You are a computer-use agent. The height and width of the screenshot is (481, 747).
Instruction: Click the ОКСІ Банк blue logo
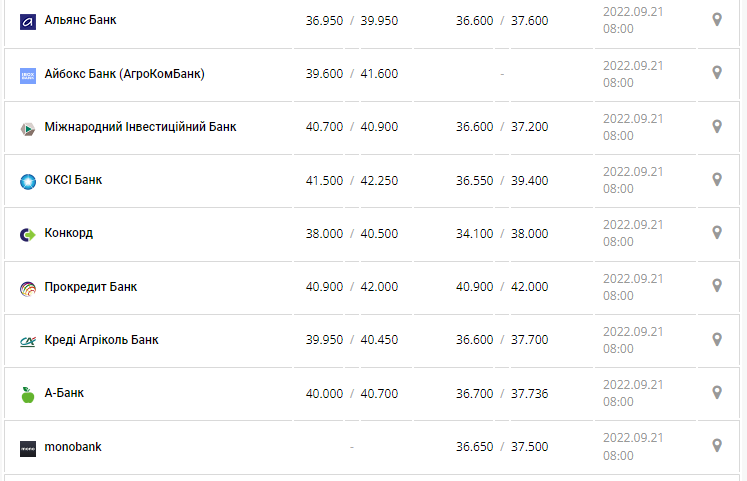point(28,181)
